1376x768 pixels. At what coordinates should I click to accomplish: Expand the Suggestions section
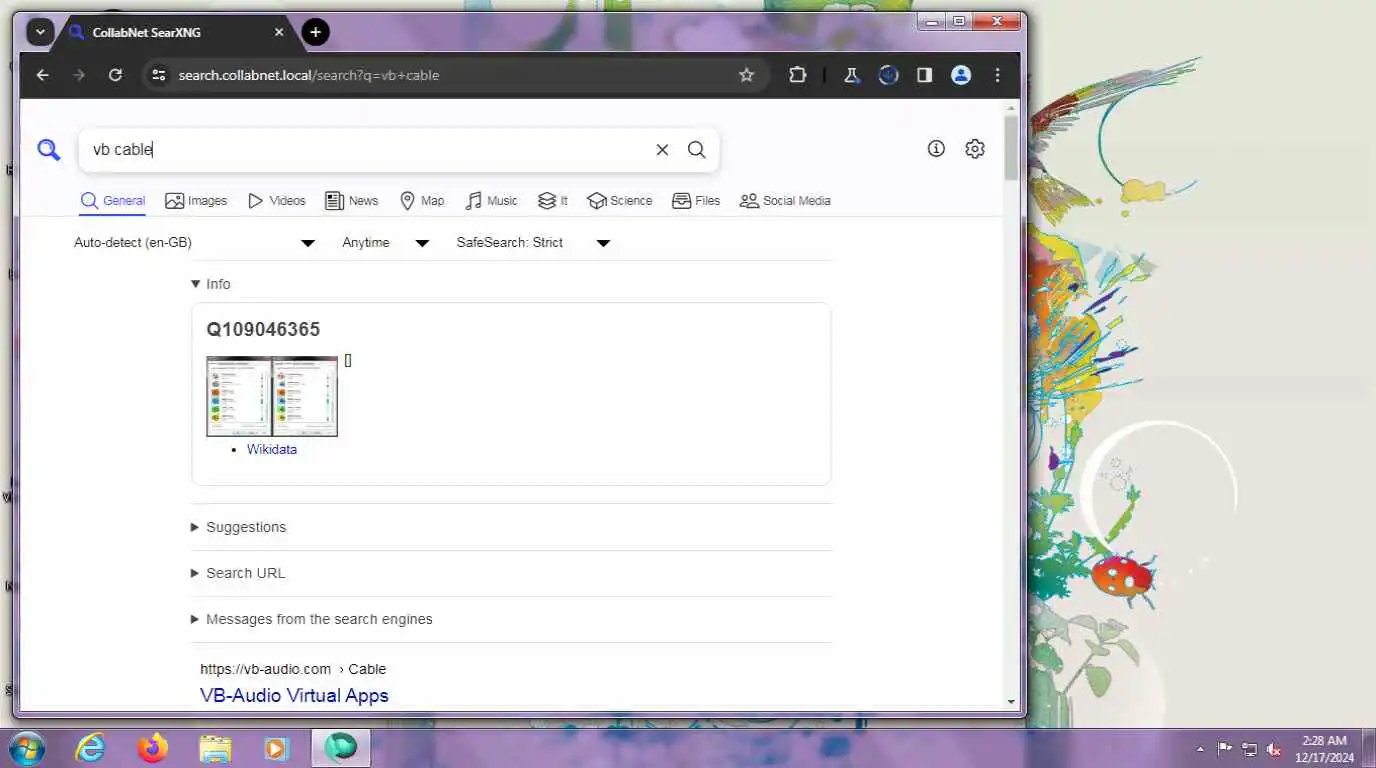pyautogui.click(x=239, y=527)
